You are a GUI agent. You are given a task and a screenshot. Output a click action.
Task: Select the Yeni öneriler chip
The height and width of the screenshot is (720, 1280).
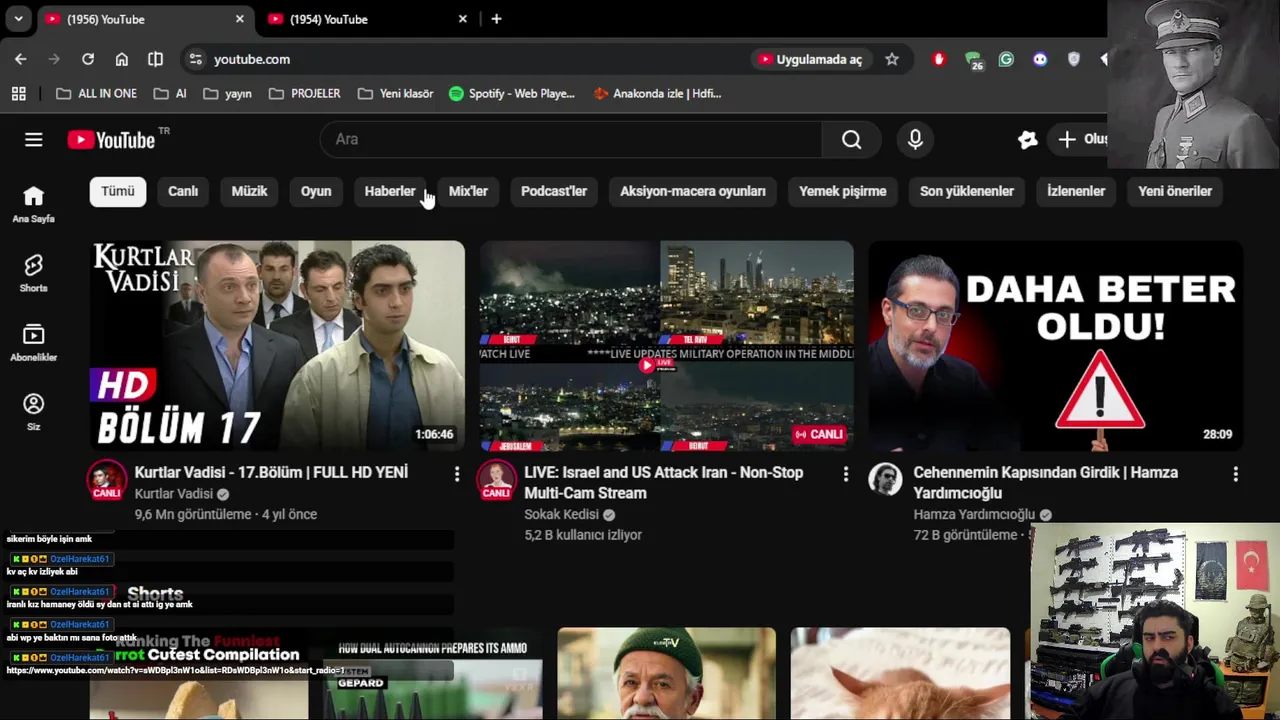click(1175, 191)
